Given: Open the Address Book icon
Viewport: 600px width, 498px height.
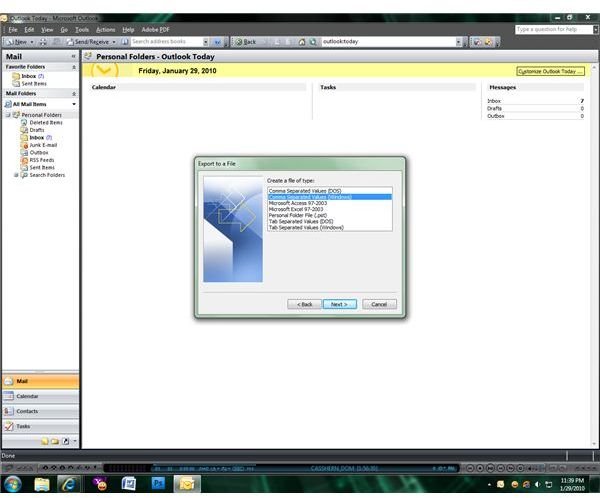Looking at the screenshot, I should coord(125,42).
